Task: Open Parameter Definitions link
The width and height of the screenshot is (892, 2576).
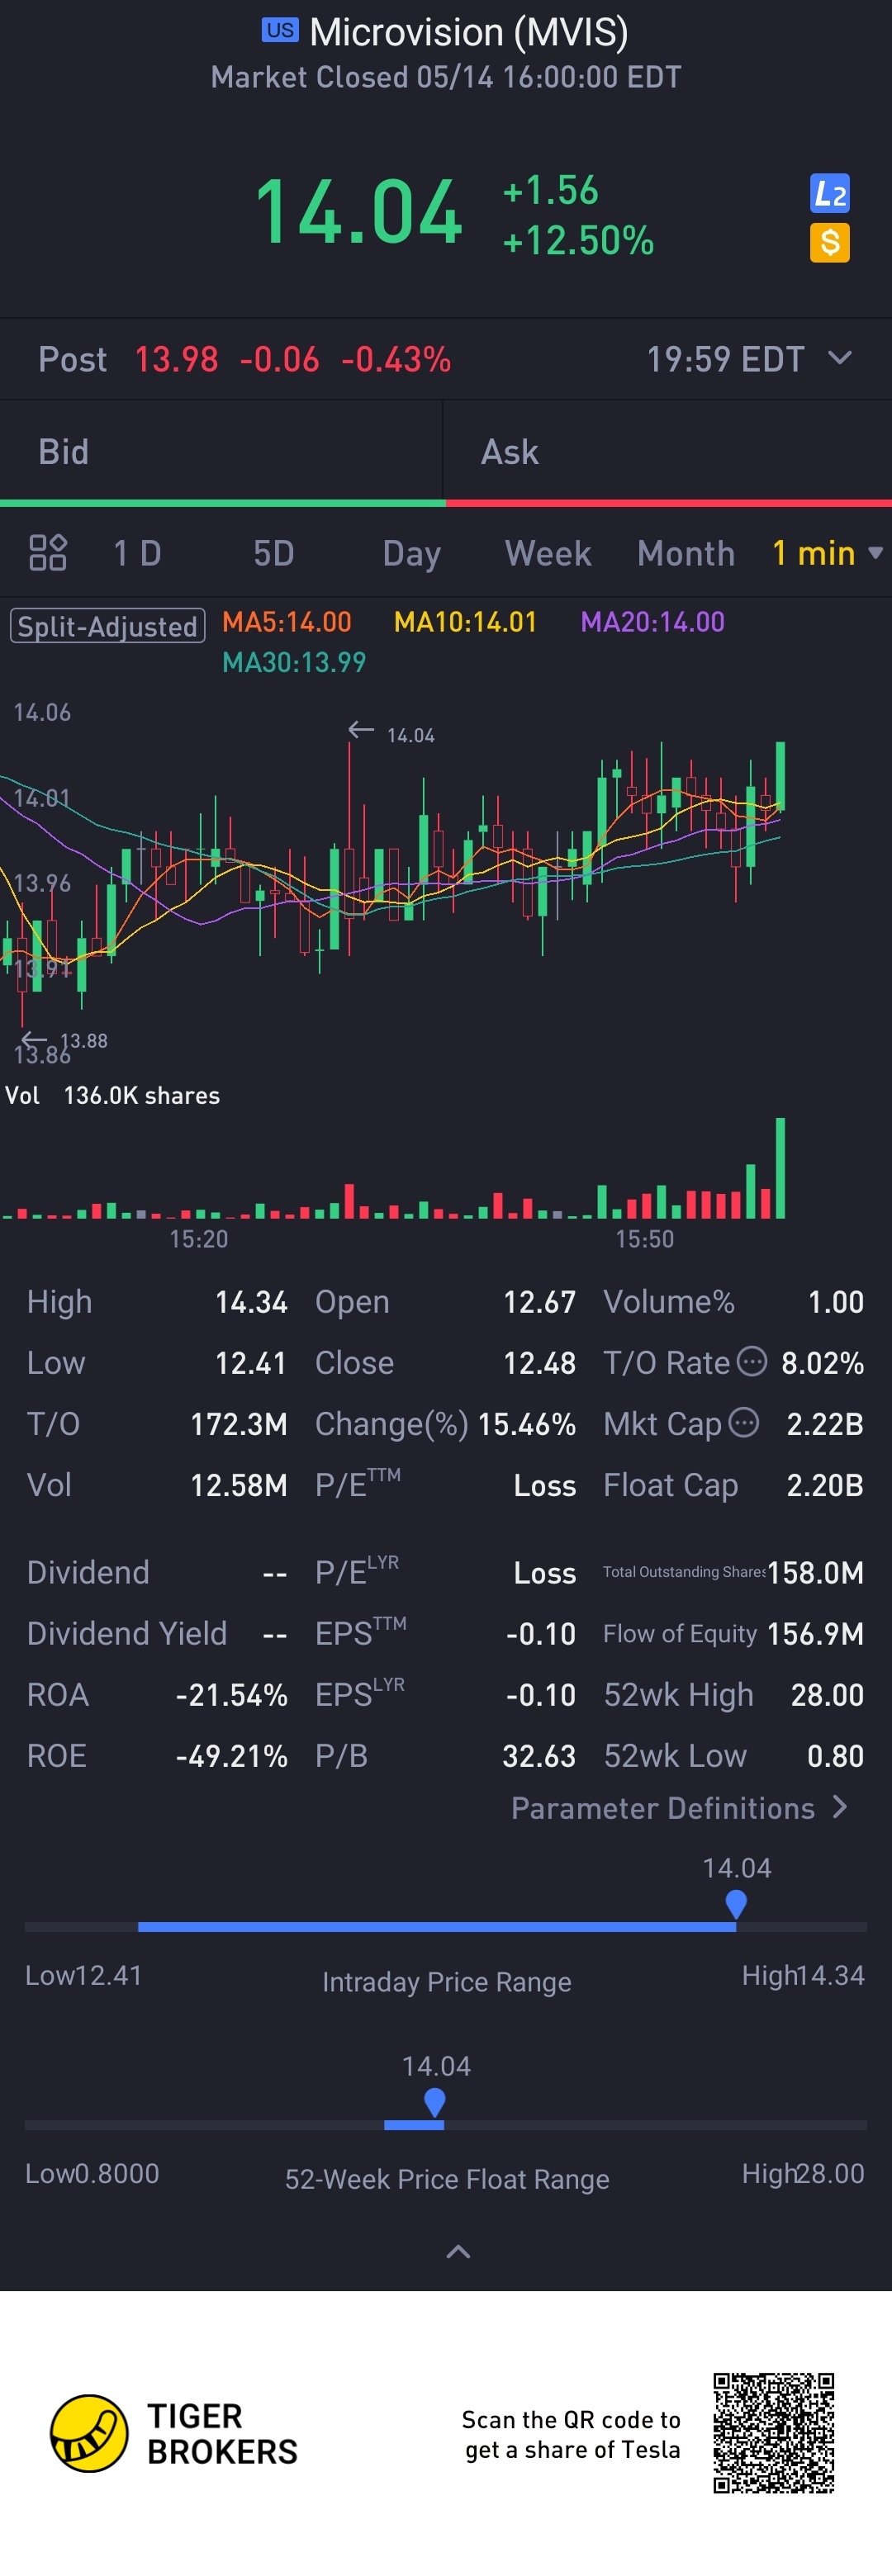Action: 679,1807
